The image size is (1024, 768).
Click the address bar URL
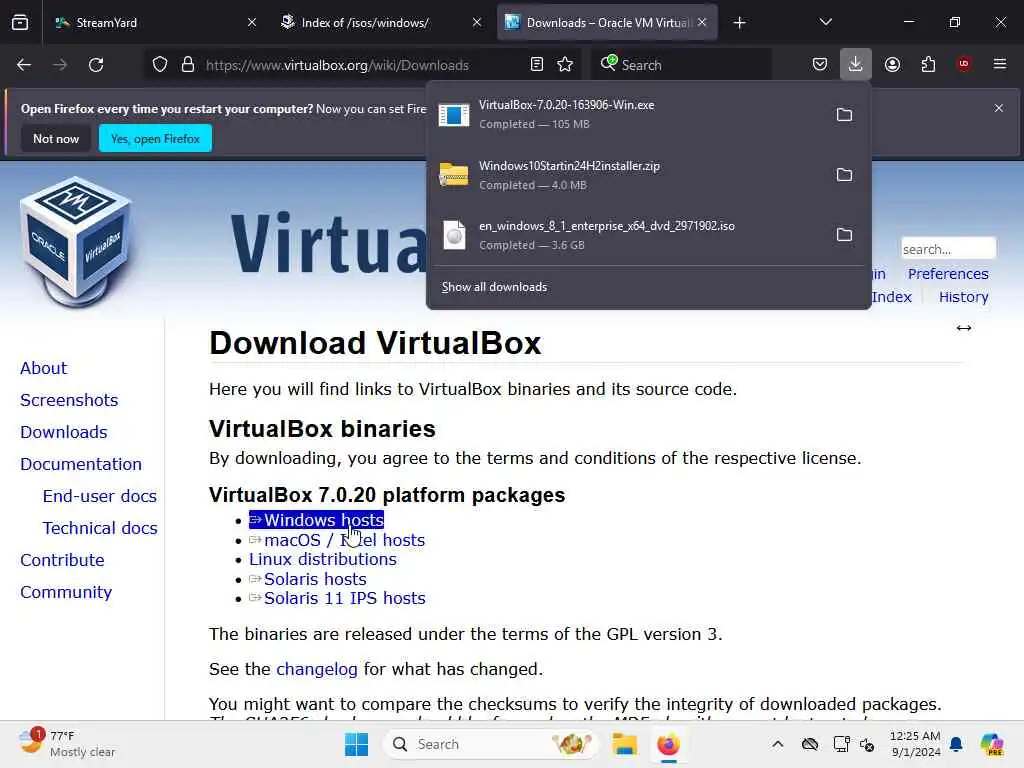tap(337, 65)
